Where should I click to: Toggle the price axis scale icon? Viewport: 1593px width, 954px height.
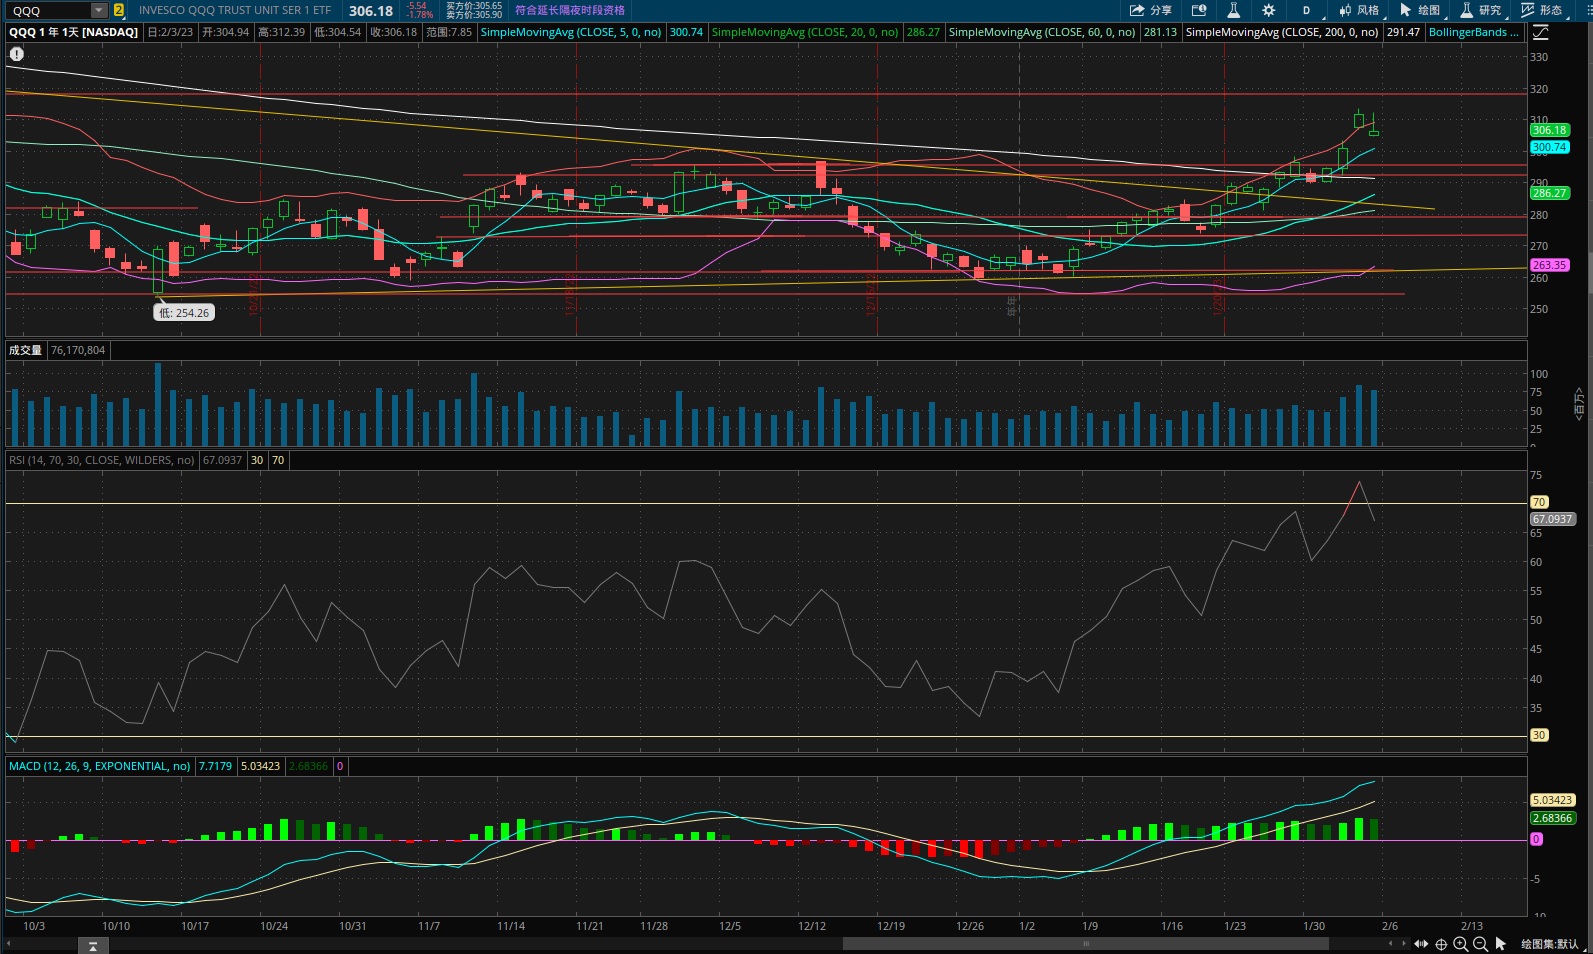click(x=1541, y=32)
